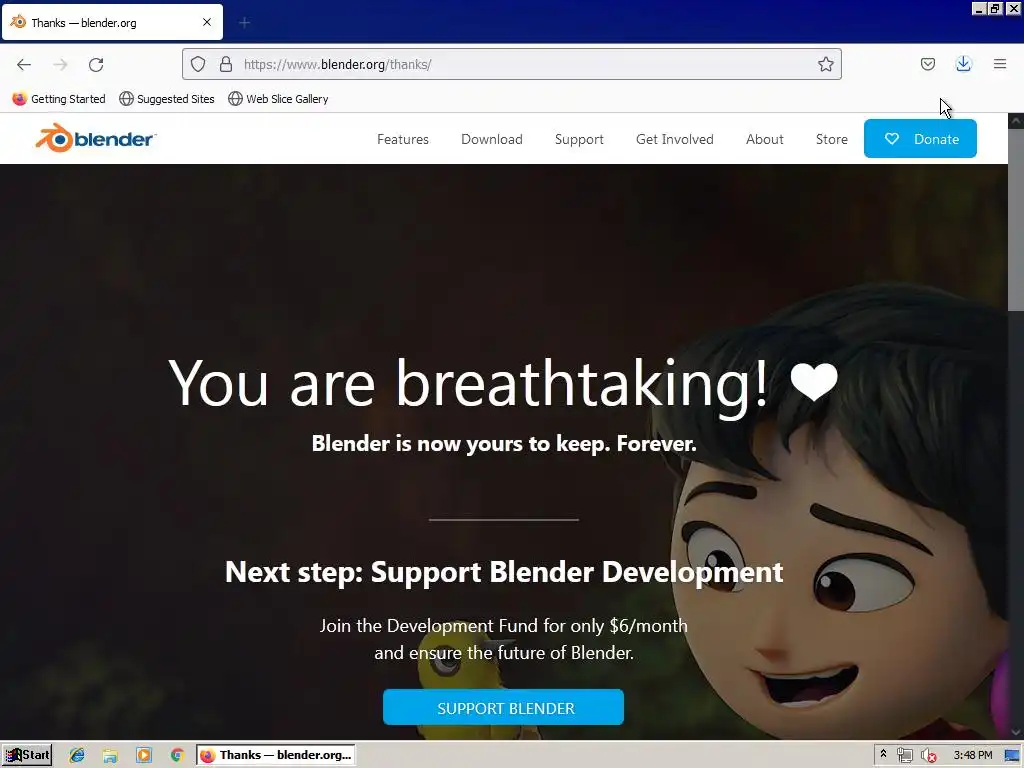Open the Support menu item
1024x768 pixels.
pos(579,139)
